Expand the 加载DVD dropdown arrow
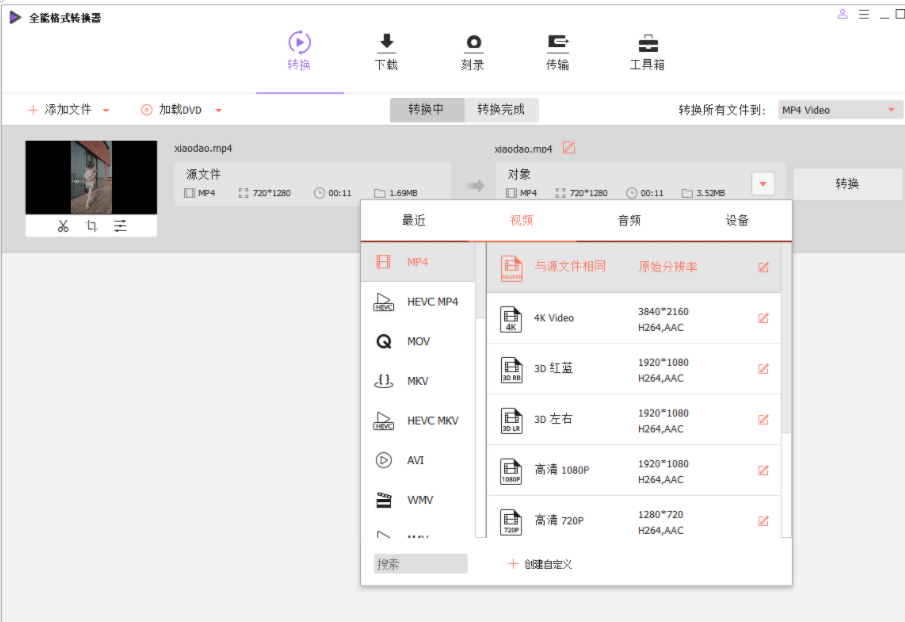905x622 pixels. tap(218, 110)
